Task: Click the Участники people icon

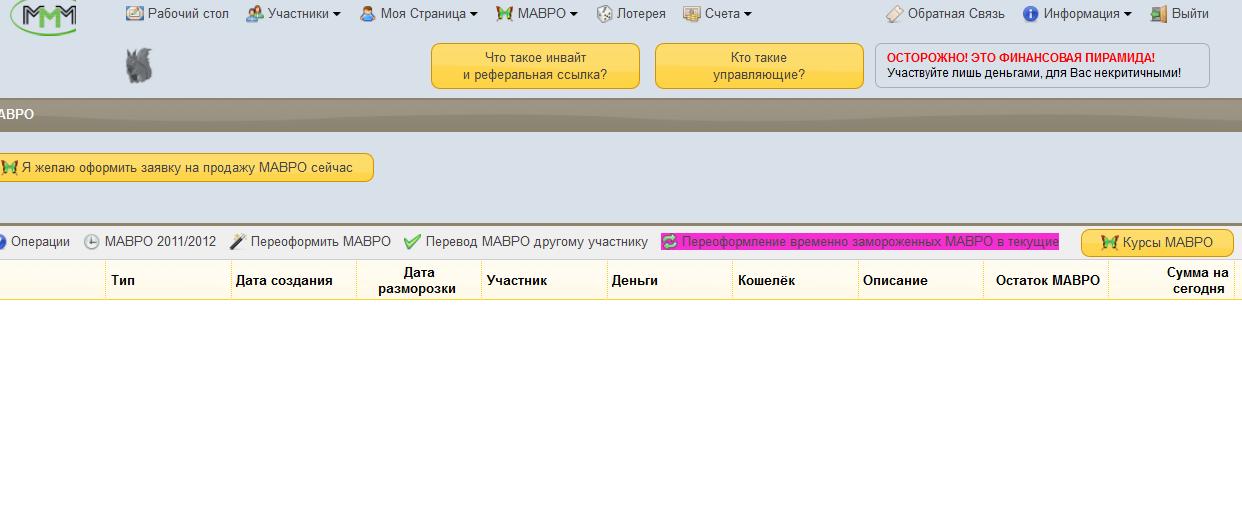Action: click(255, 14)
